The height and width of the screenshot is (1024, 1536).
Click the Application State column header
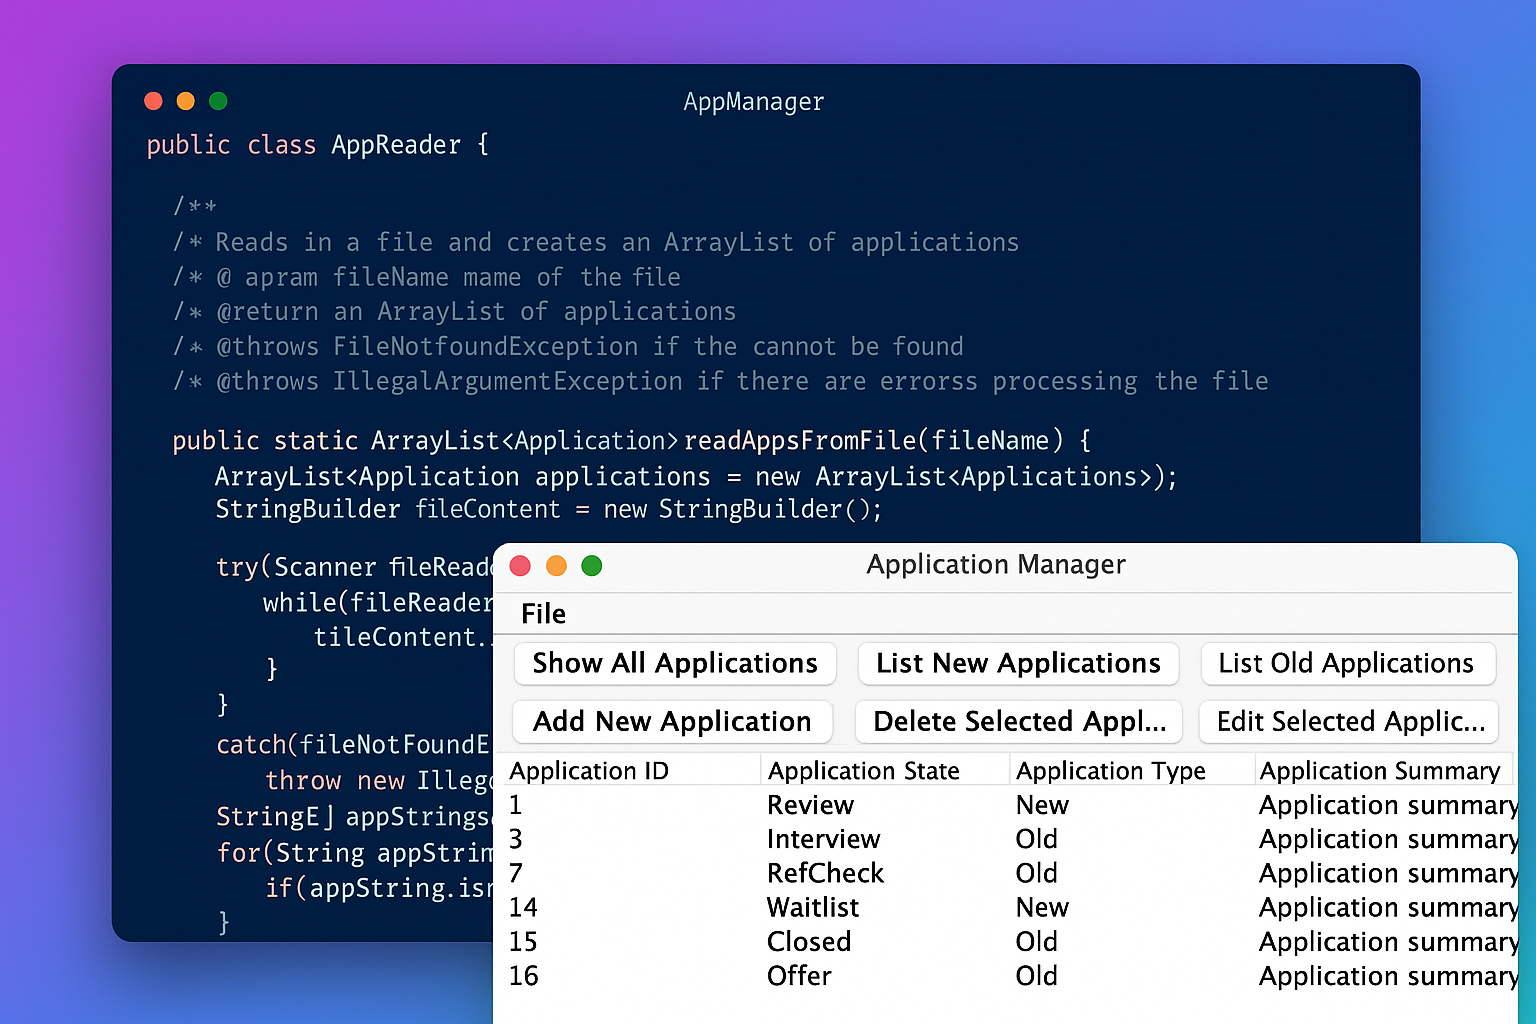(863, 771)
